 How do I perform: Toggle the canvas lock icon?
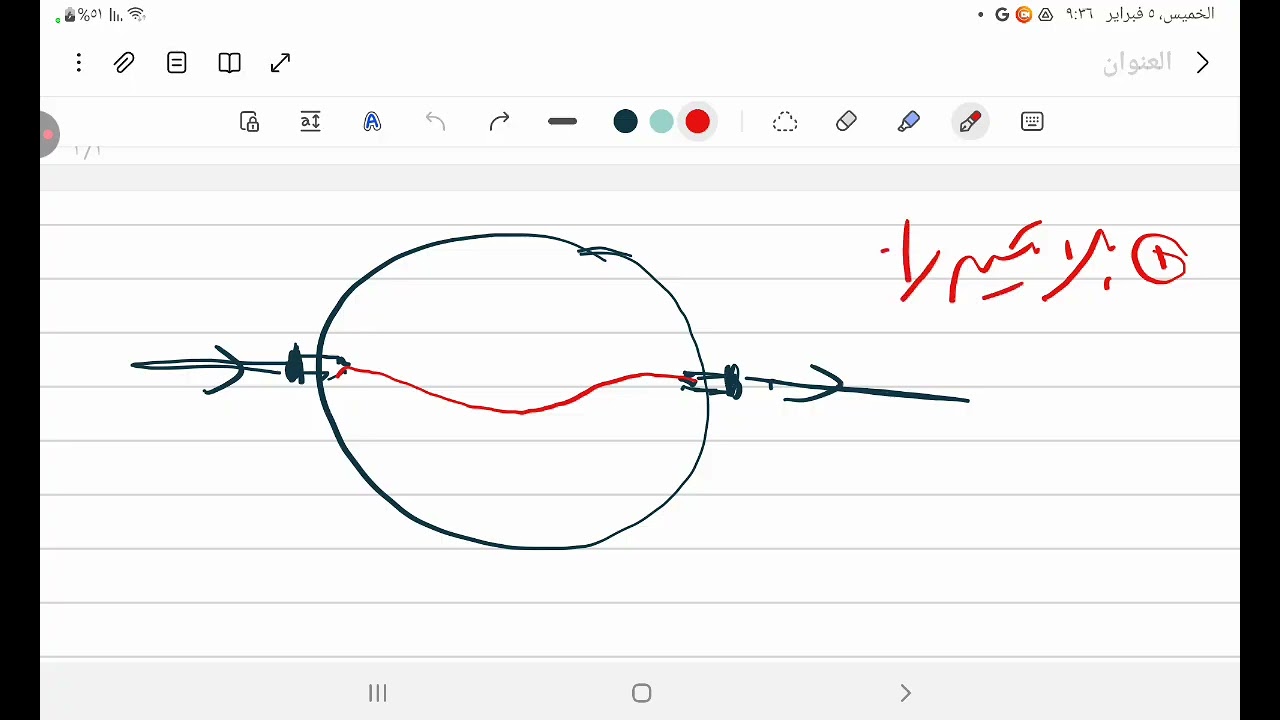click(x=250, y=122)
